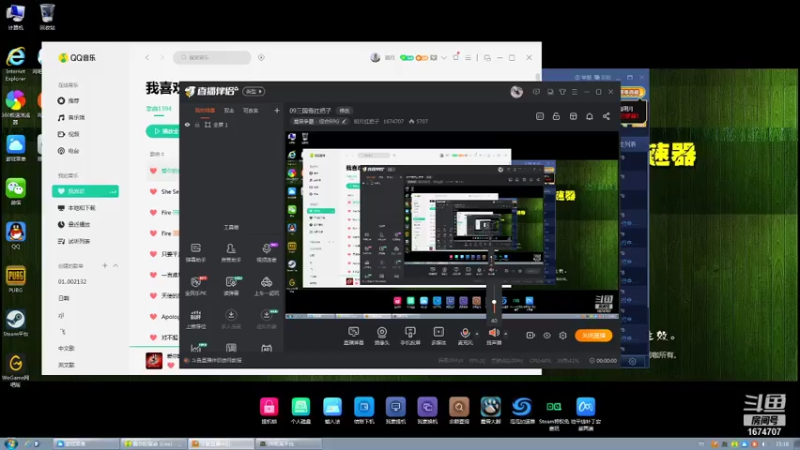Toggle visibility of the fullscreen 1 source
This screenshot has height=450, width=800.
coord(187,124)
